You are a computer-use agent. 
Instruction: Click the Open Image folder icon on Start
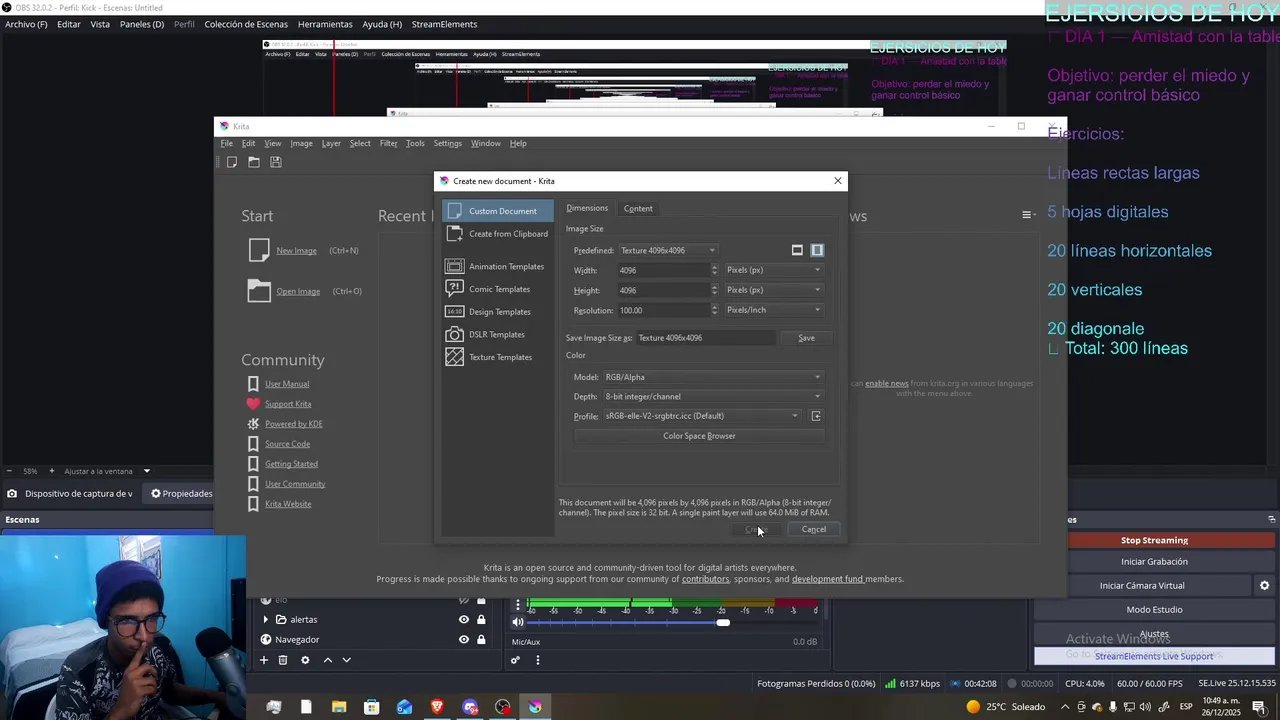tap(259, 291)
